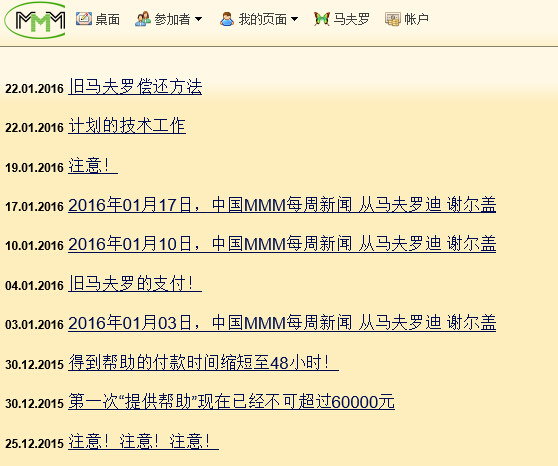Expand the 参加者 dropdown arrow

coord(199,19)
